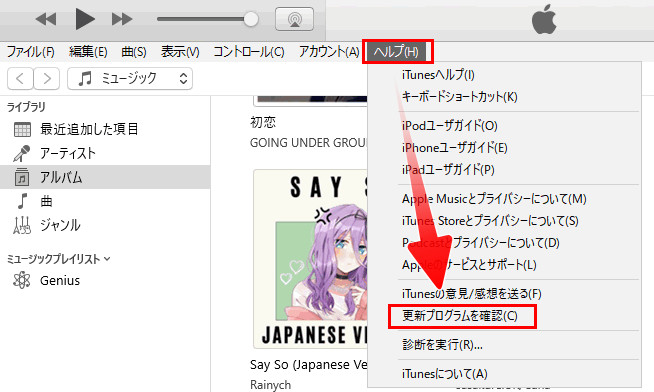Choose iTunesについて(A) menu entry

445,374
